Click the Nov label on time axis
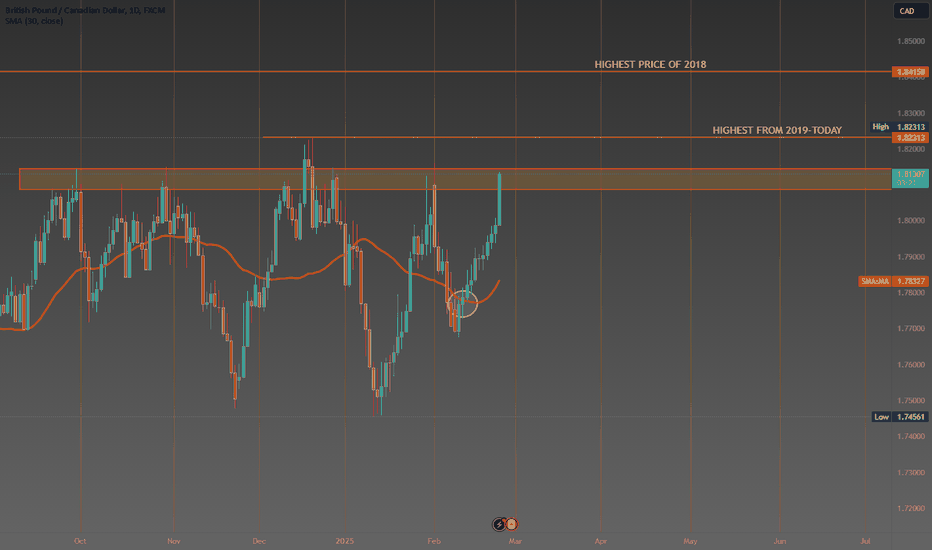The image size is (932, 550). tap(174, 541)
